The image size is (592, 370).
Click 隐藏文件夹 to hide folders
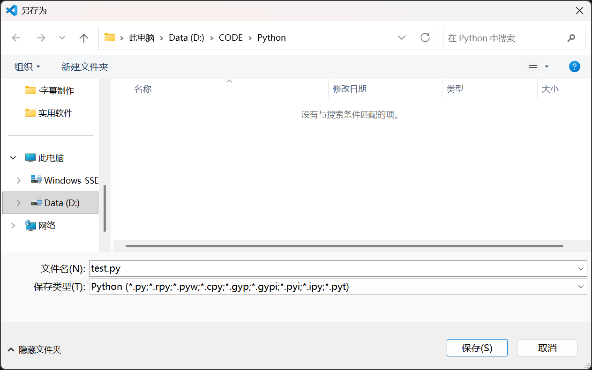tap(34, 350)
